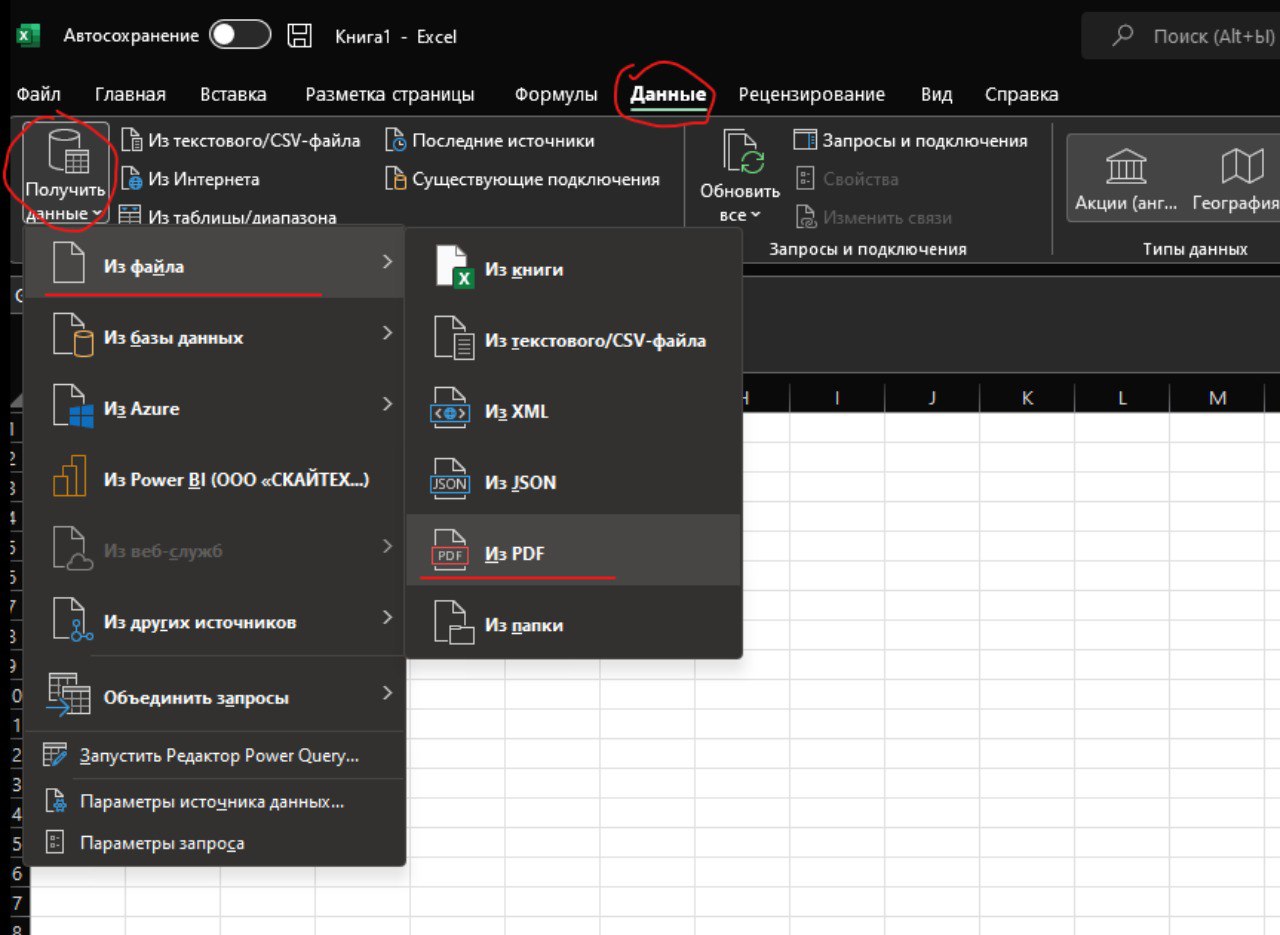1280x935 pixels.
Task: Click Изменить связи in the ribbon
Action: [x=873, y=217]
